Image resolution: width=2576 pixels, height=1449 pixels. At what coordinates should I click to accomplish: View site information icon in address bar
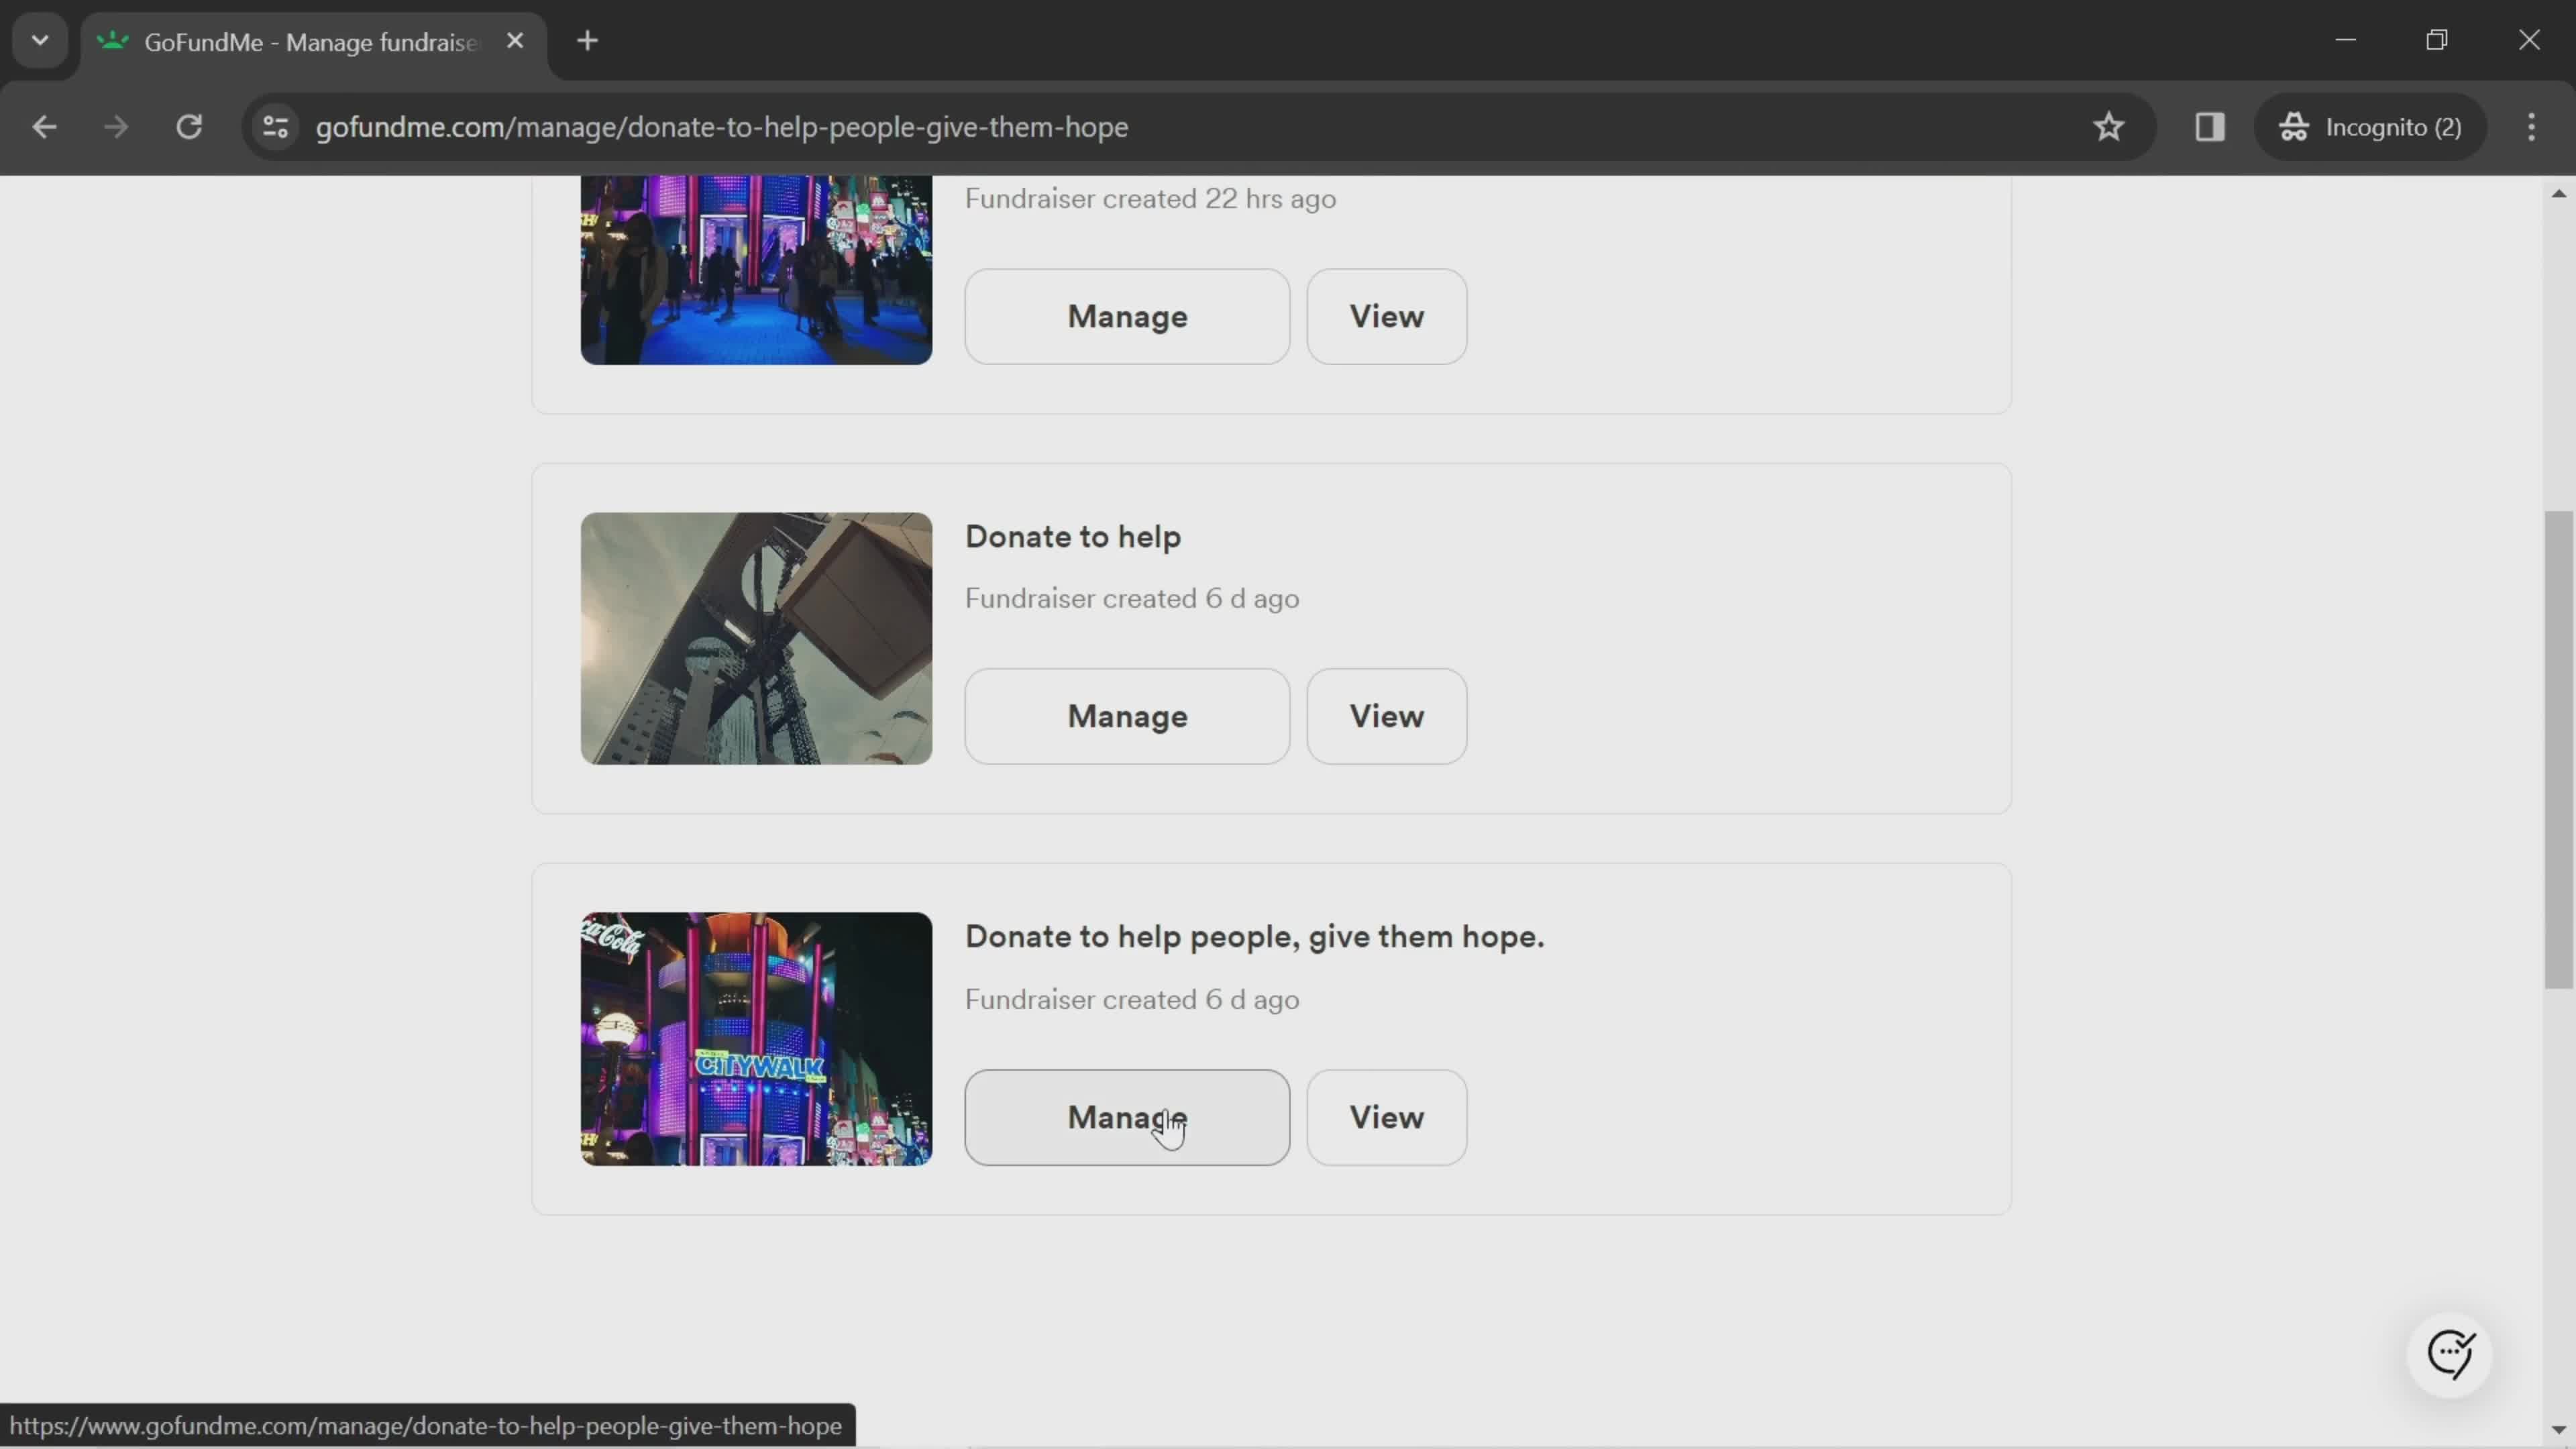coord(275,127)
